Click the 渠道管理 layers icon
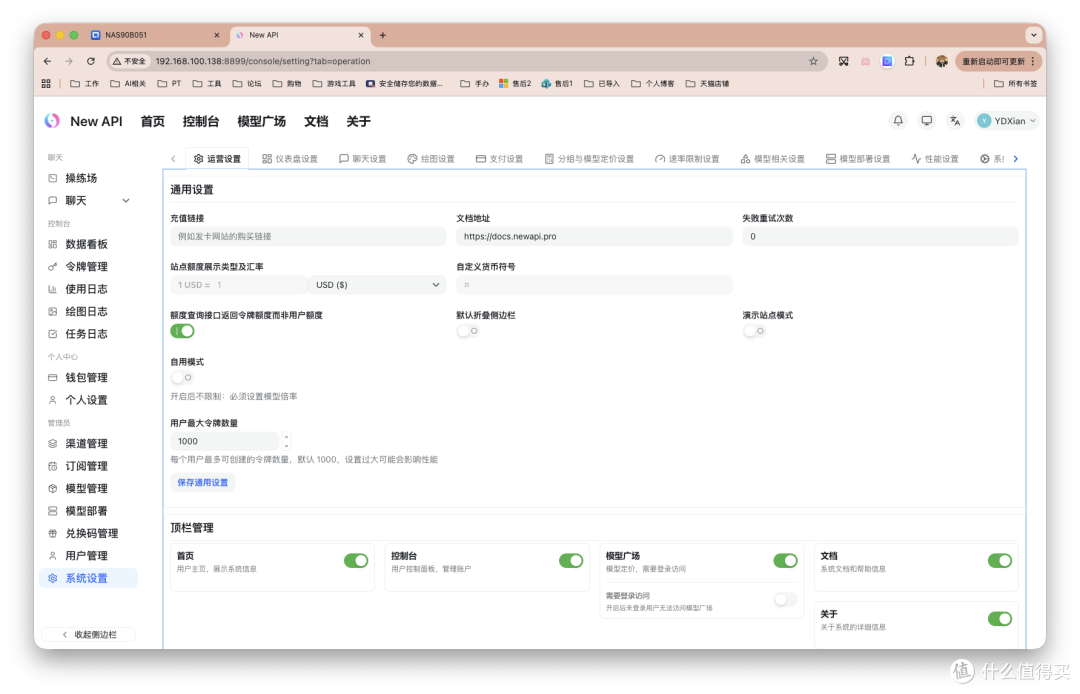This screenshot has width=1080, height=694. pos(52,443)
